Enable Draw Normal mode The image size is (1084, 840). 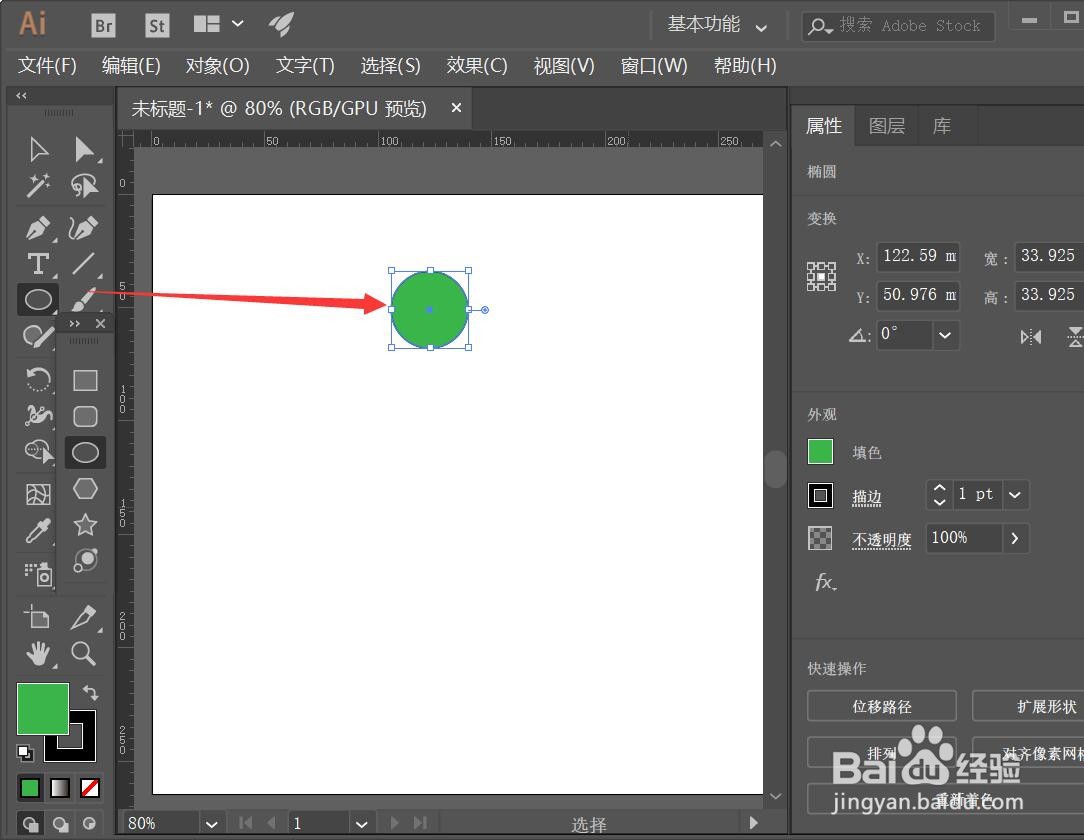point(30,823)
